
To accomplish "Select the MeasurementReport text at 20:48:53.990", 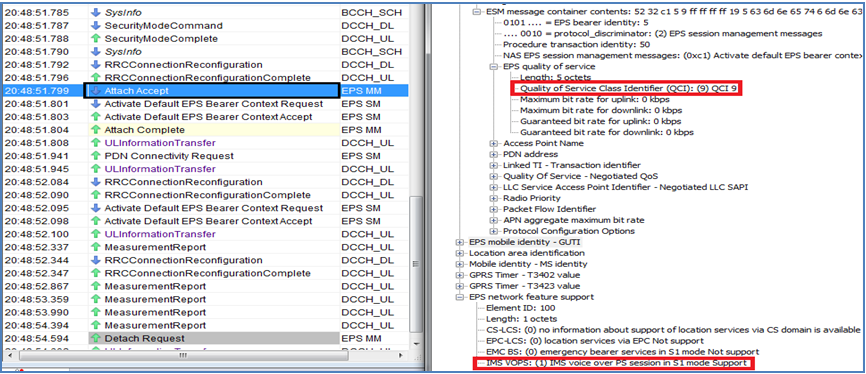I will point(155,312).
